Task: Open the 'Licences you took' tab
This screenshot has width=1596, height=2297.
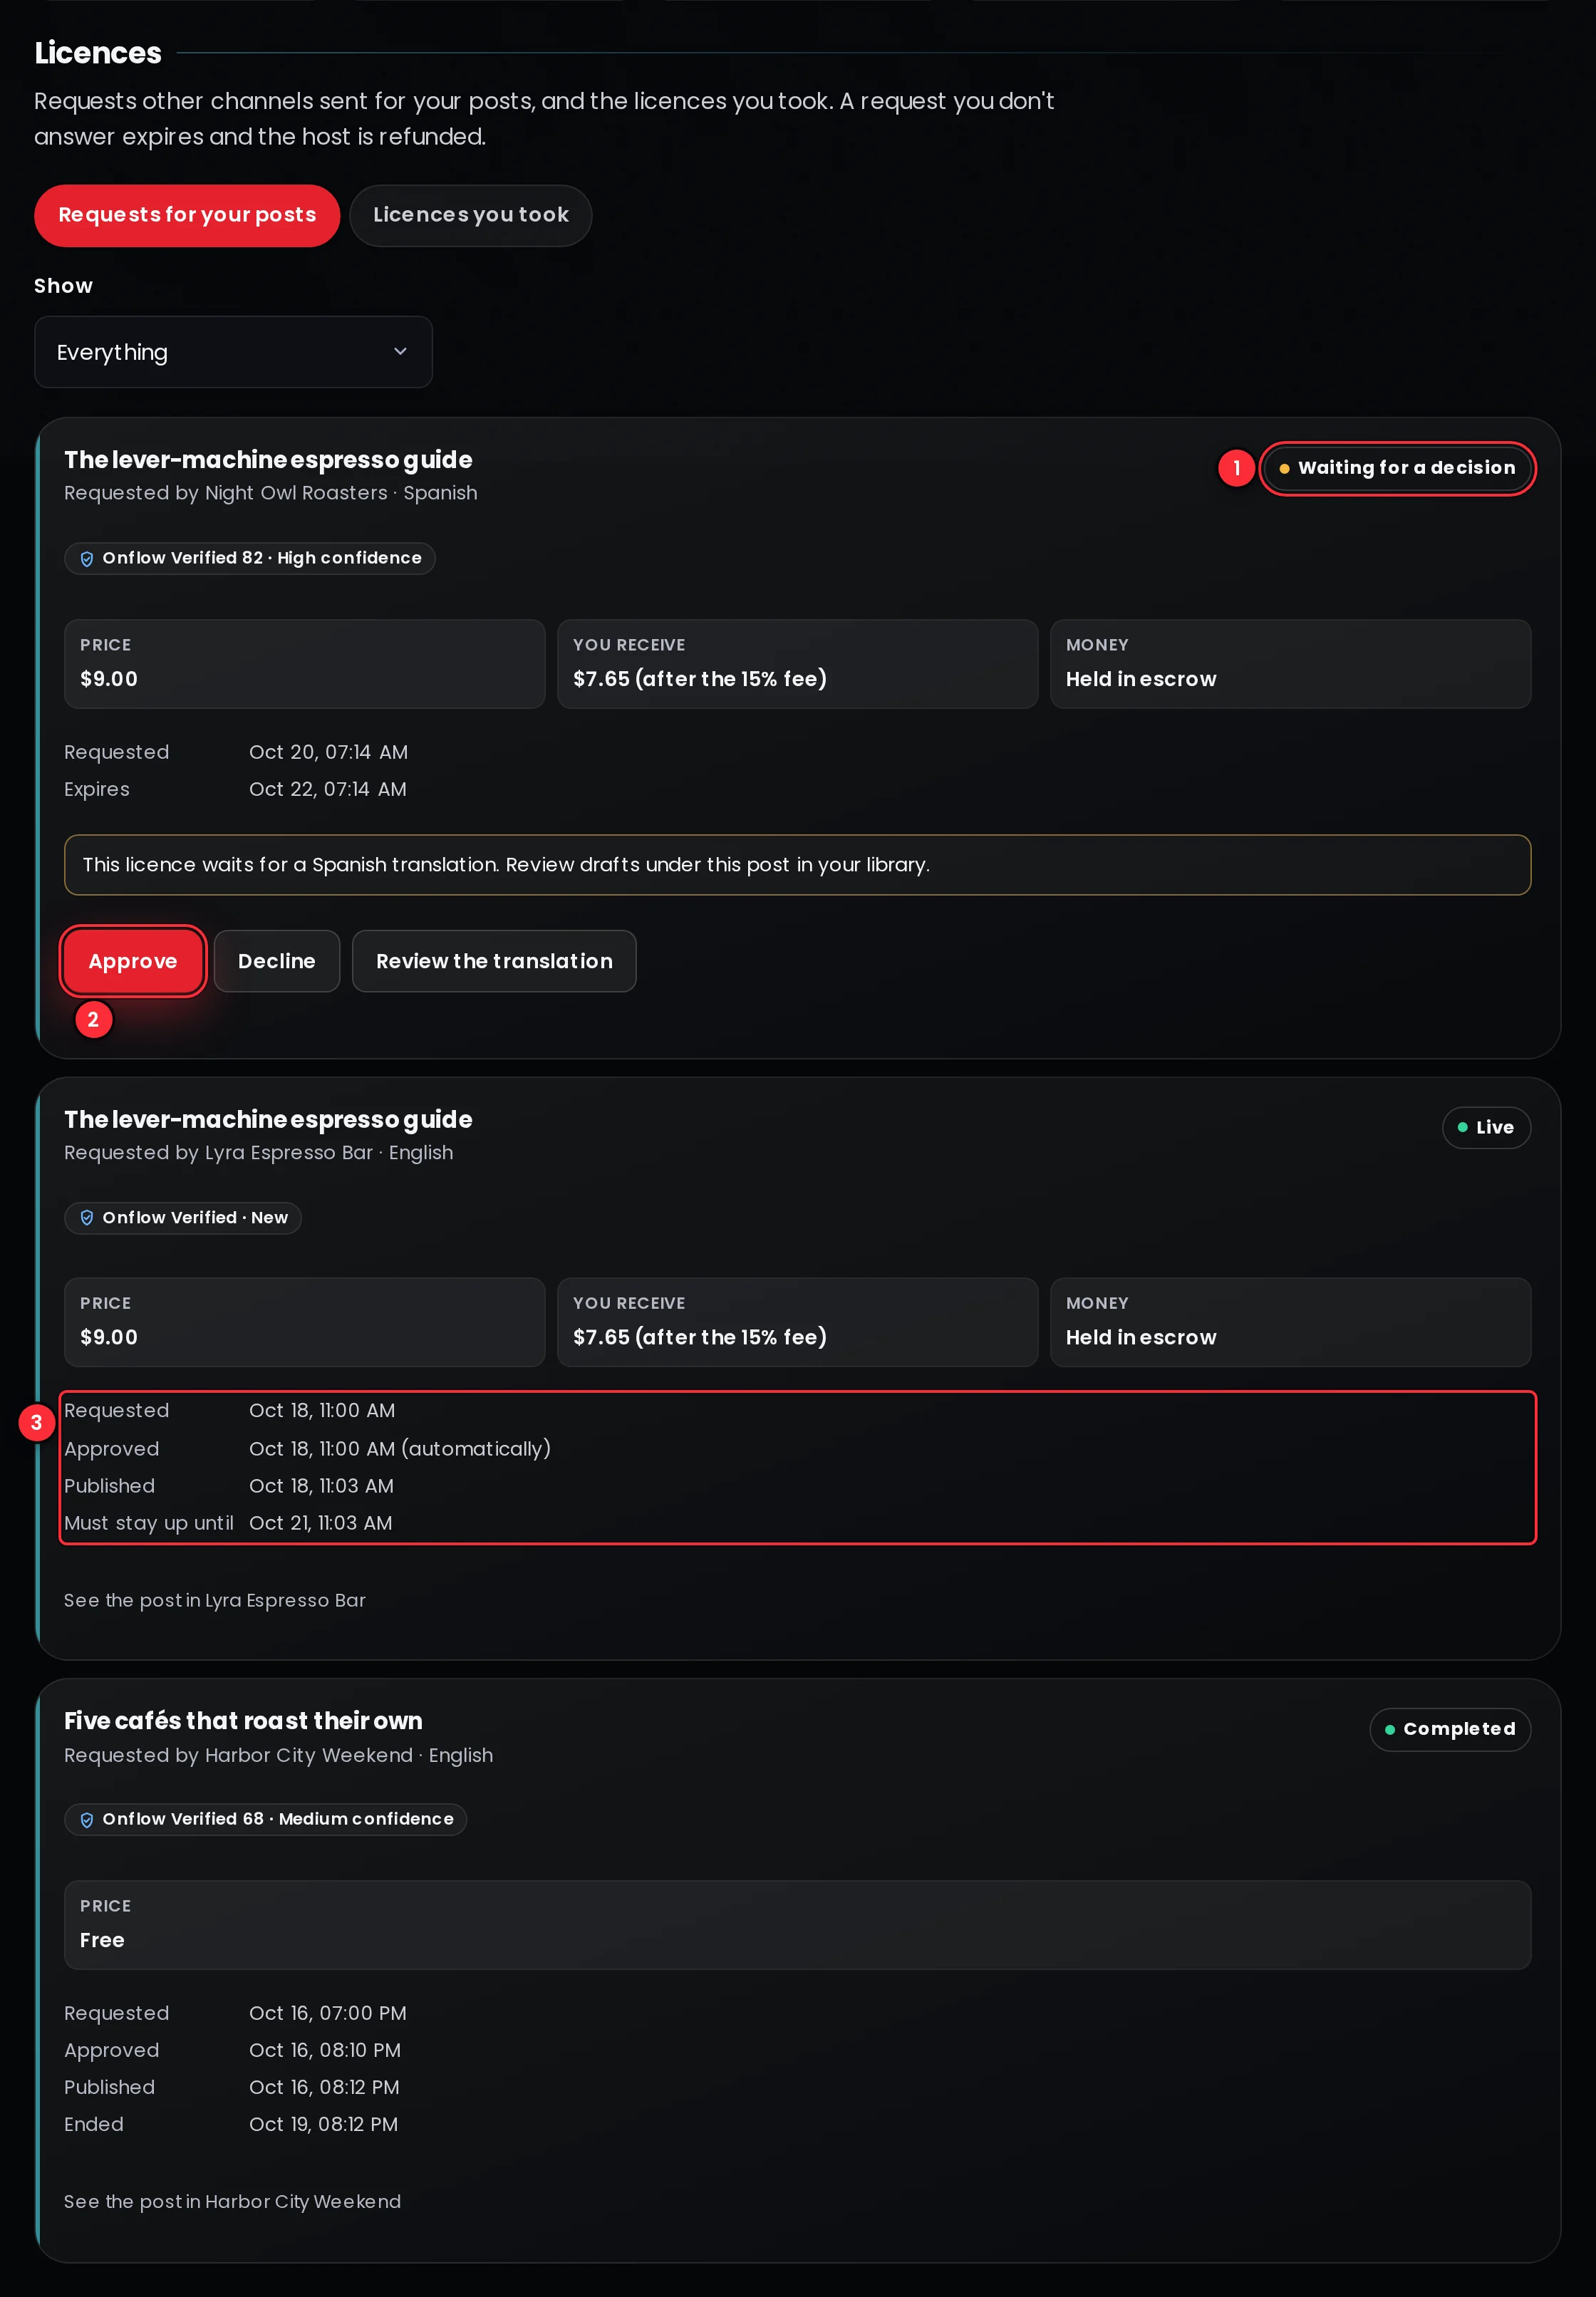Action: [470, 215]
